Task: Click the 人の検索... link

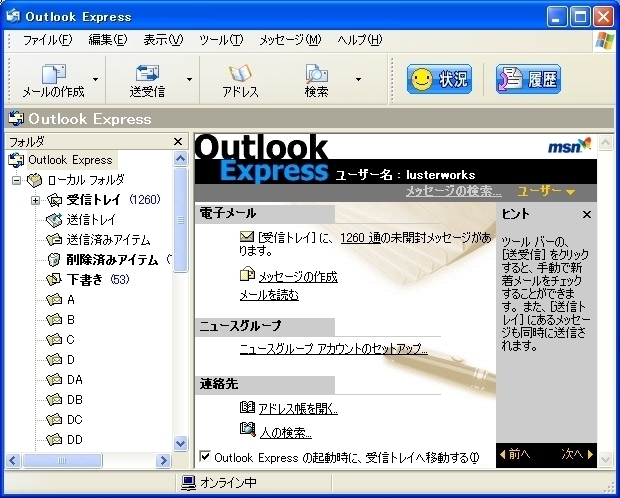Action: [x=286, y=433]
